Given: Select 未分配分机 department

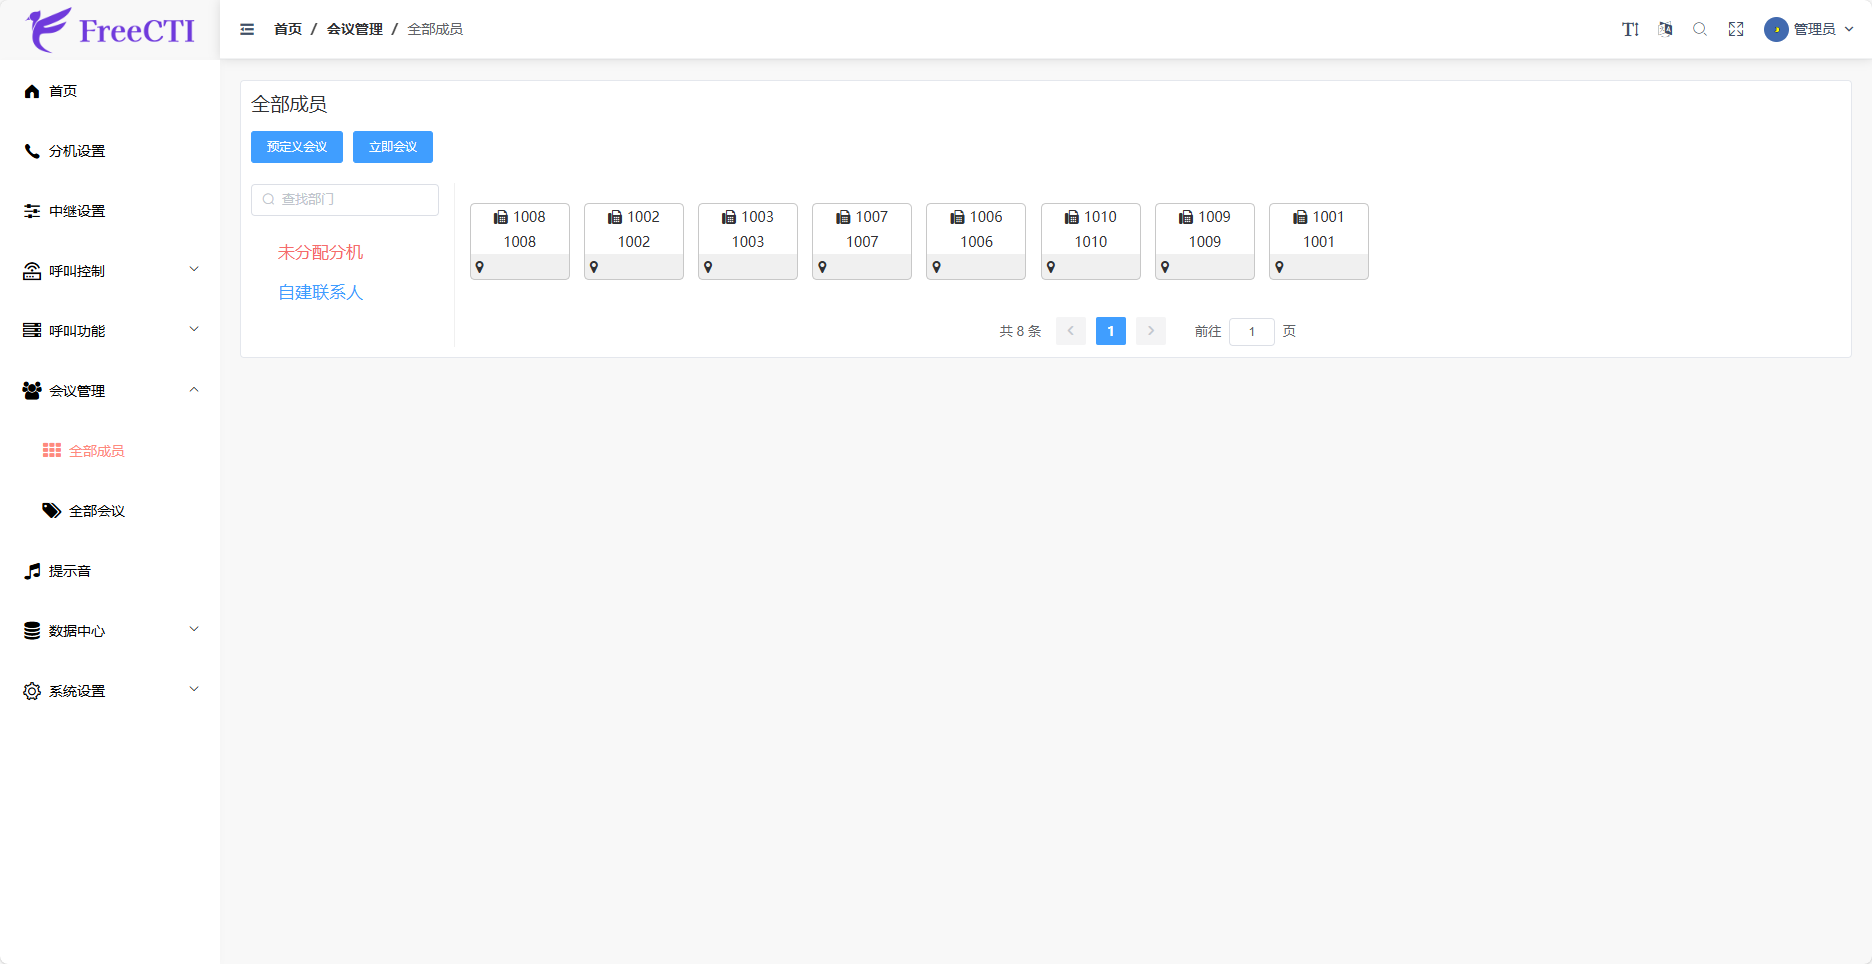Looking at the screenshot, I should 320,252.
